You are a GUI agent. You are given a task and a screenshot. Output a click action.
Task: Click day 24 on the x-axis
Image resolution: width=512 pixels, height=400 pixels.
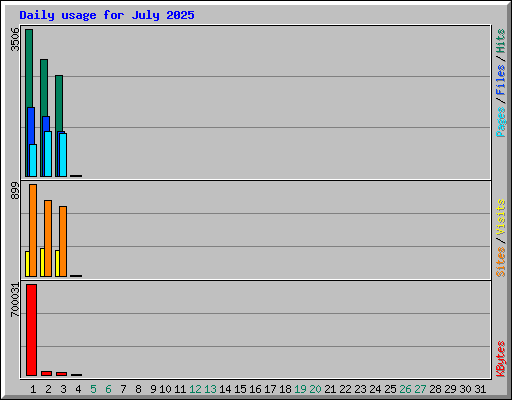tap(375, 389)
